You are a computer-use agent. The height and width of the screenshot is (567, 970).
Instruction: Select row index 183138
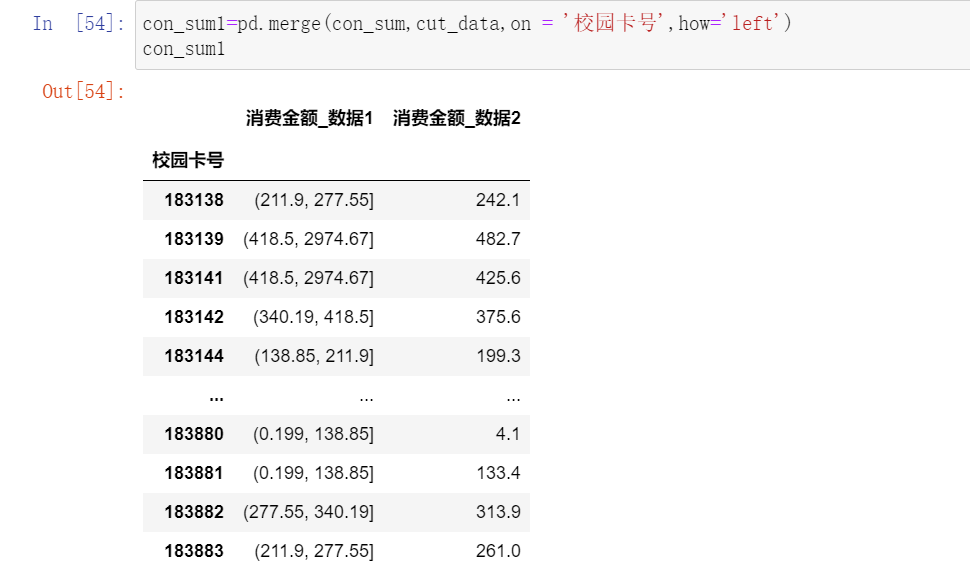[194, 200]
